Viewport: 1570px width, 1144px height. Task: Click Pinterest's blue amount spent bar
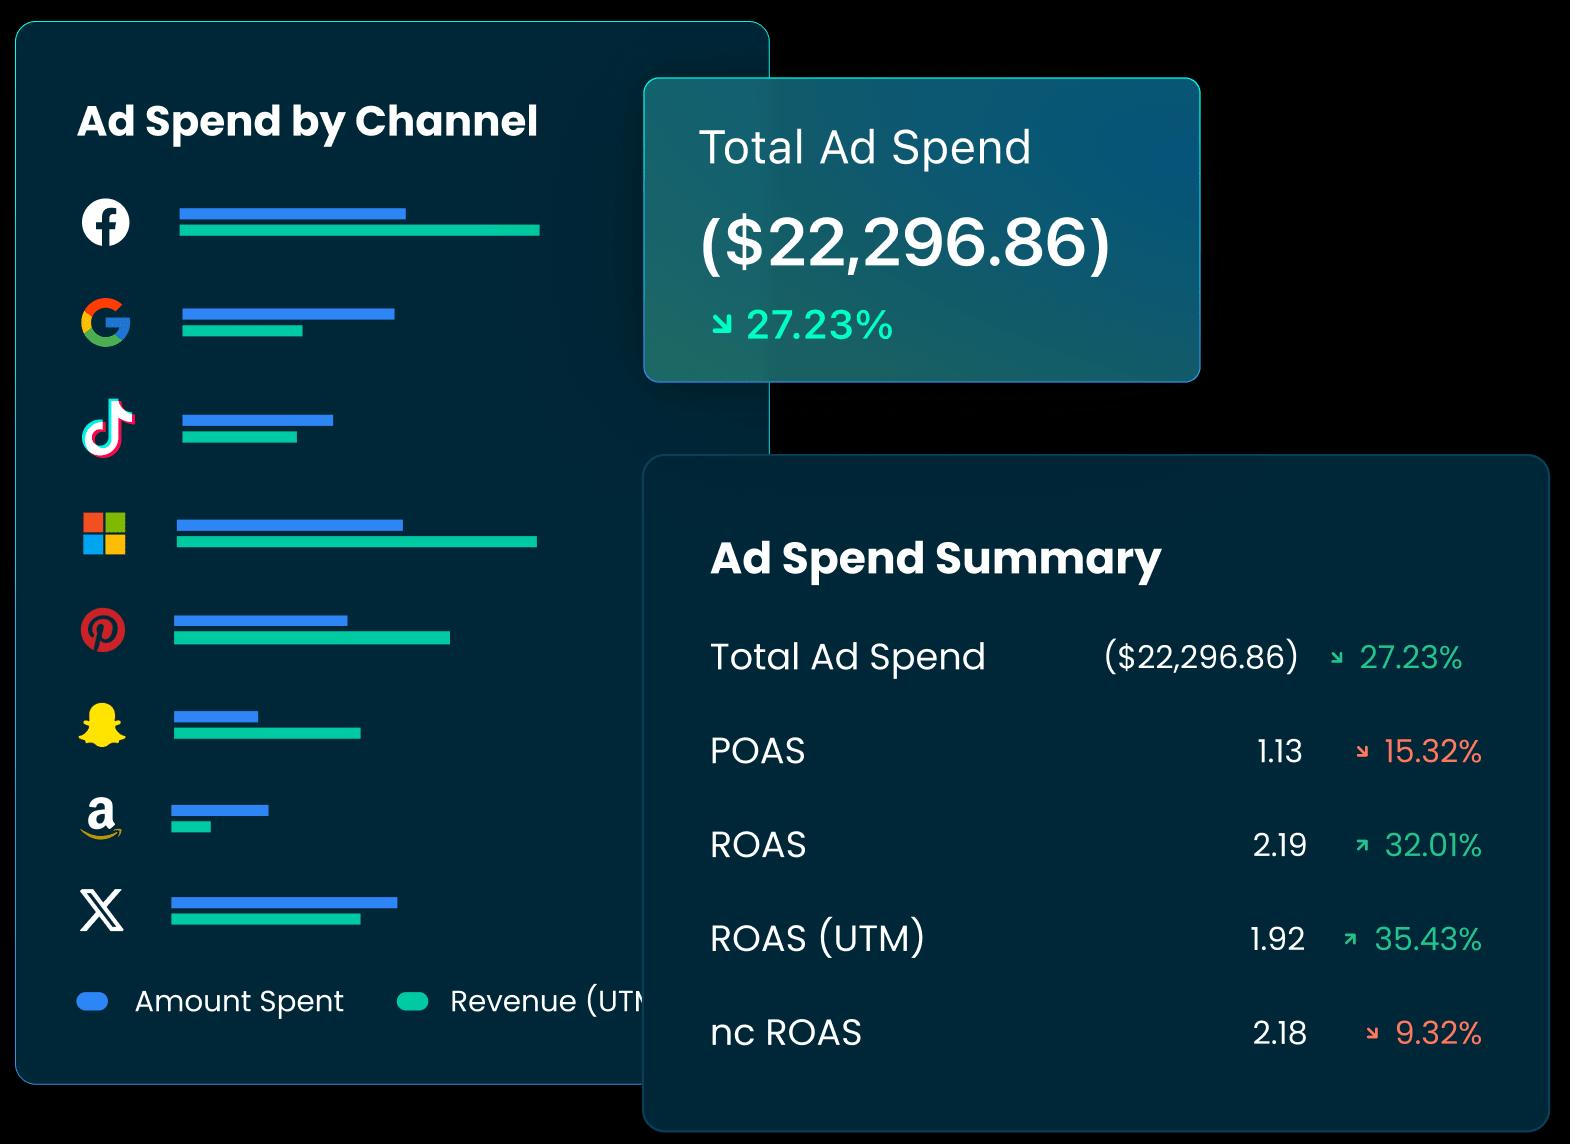[260, 621]
